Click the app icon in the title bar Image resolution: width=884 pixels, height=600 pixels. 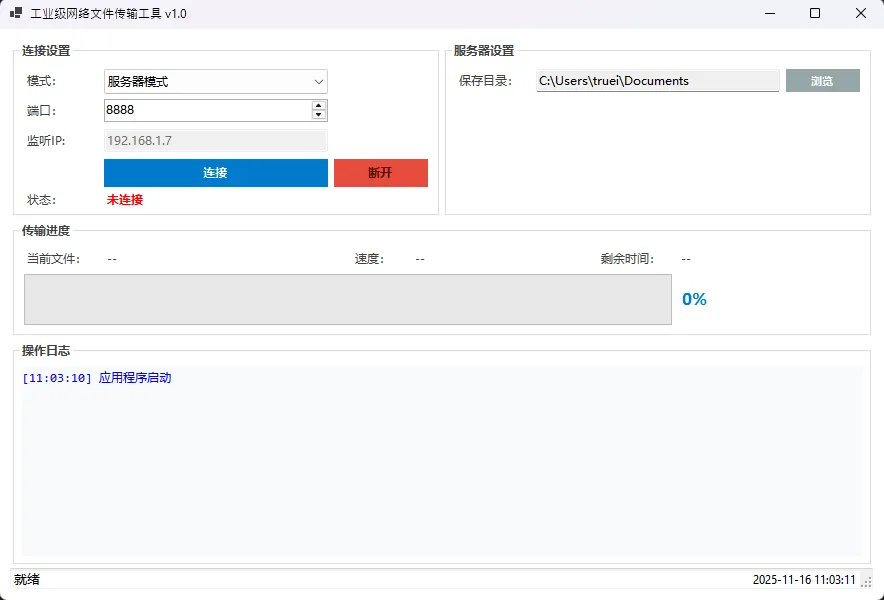coord(16,14)
